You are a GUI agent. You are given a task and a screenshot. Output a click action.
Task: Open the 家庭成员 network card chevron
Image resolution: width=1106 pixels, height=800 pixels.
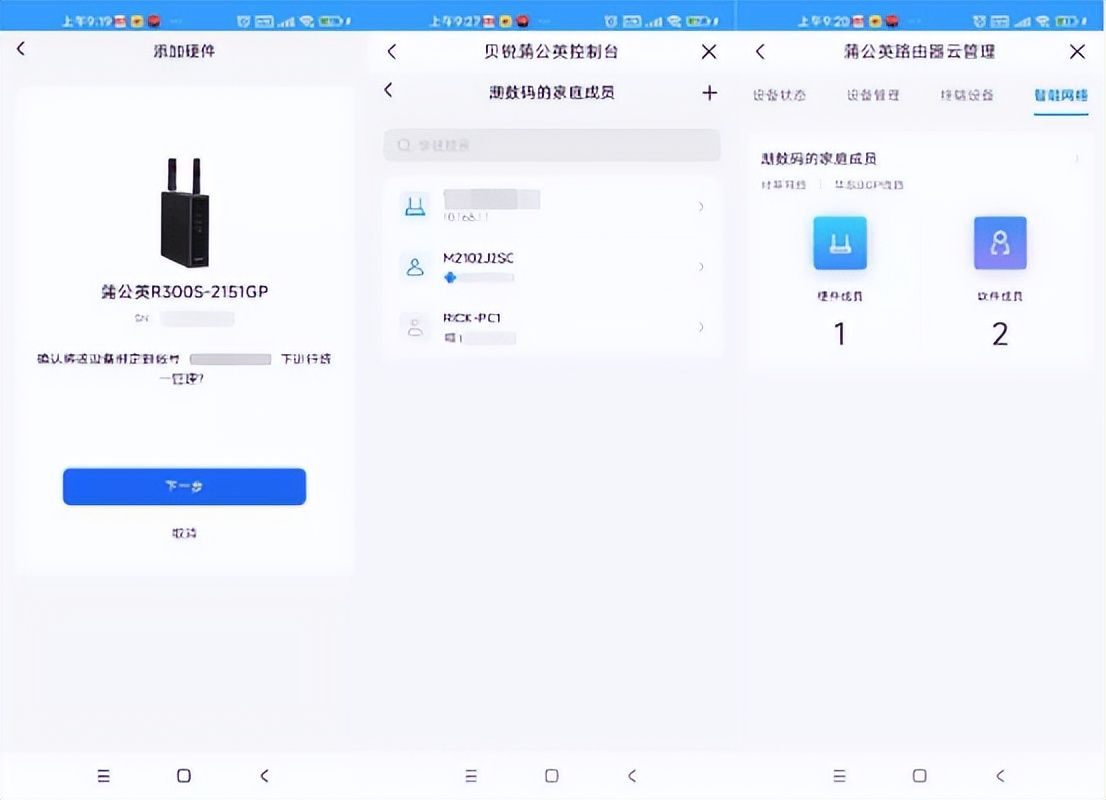pos(1077,159)
